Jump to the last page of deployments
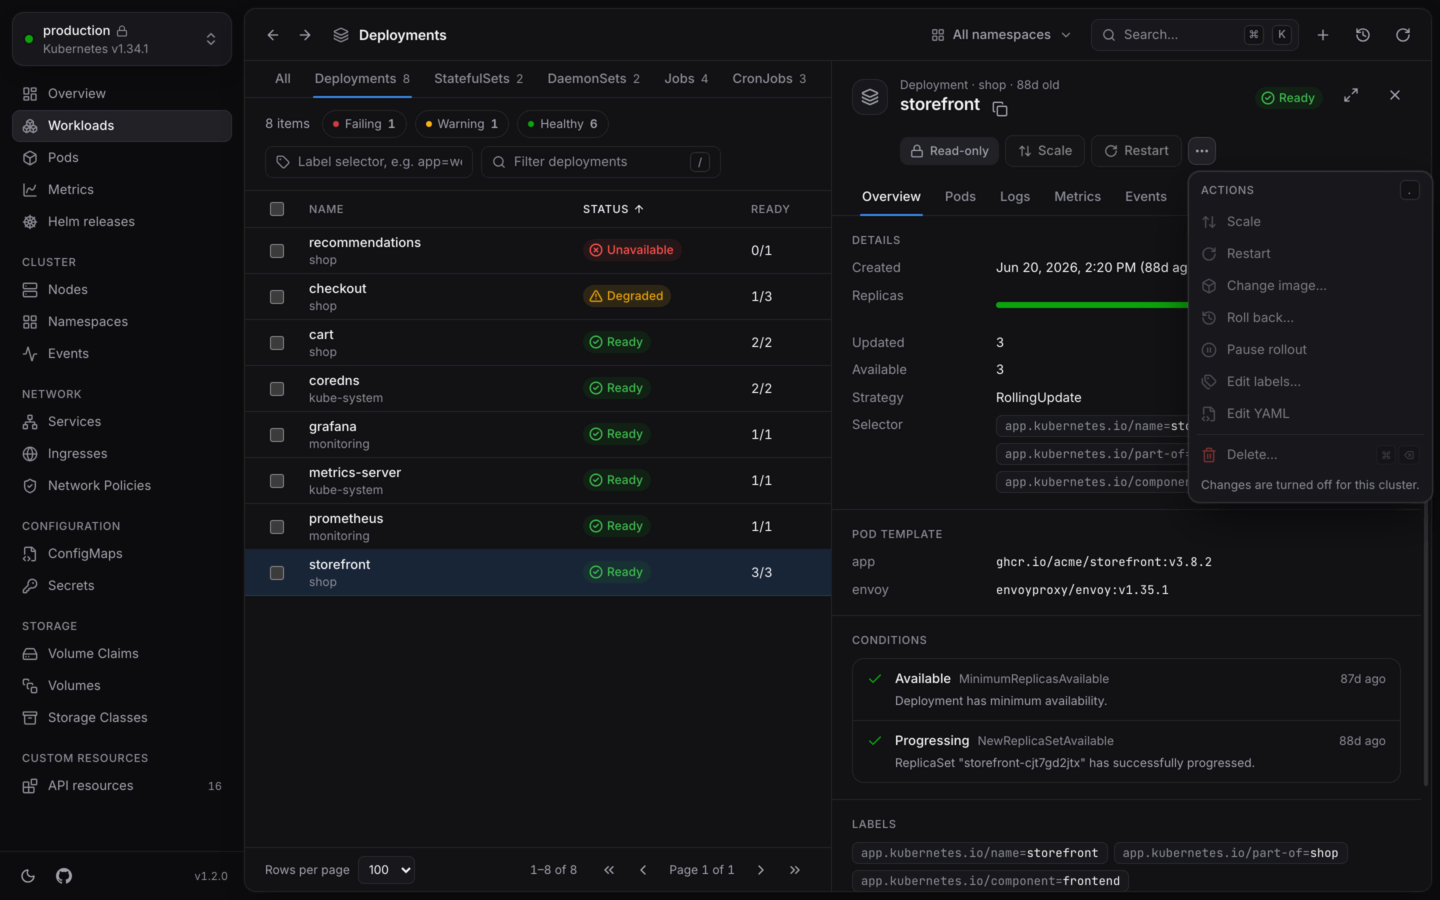Screen dimensions: 1440x900 point(795,870)
